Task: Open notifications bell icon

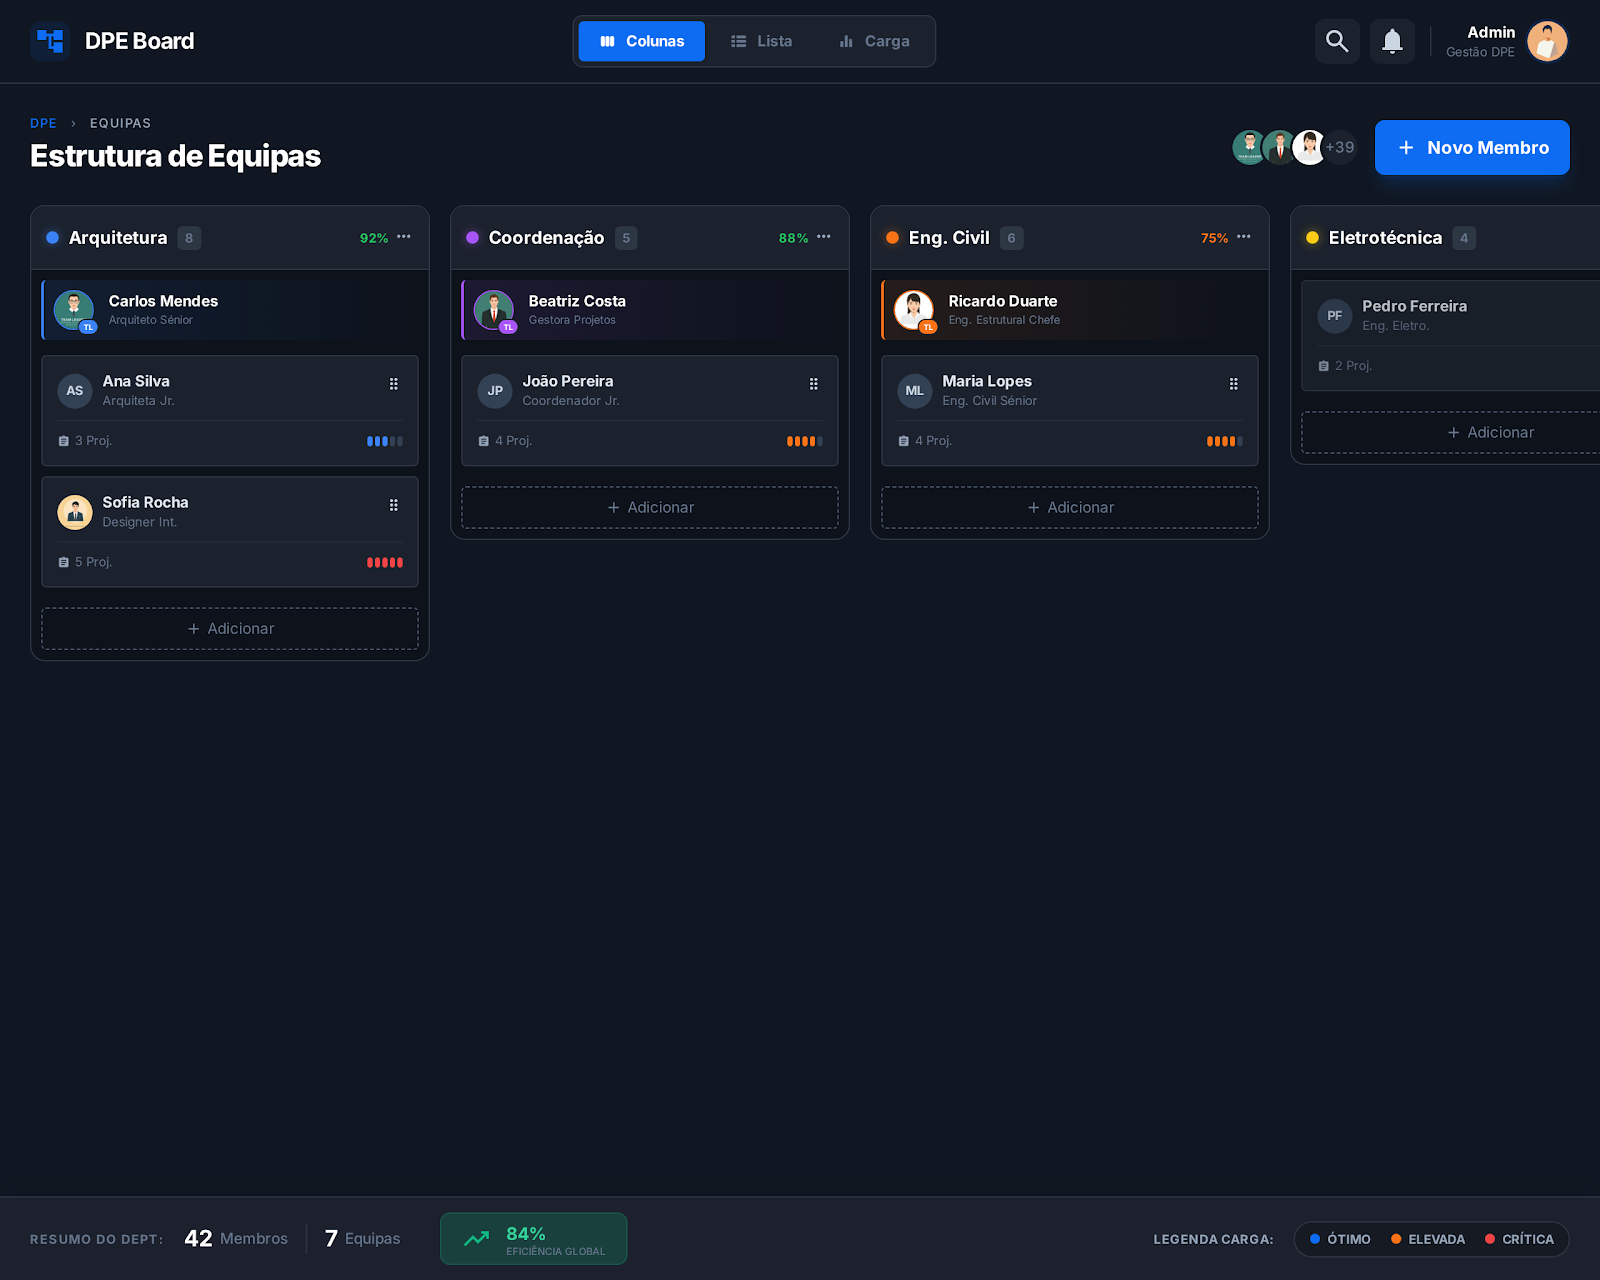Action: (x=1392, y=41)
